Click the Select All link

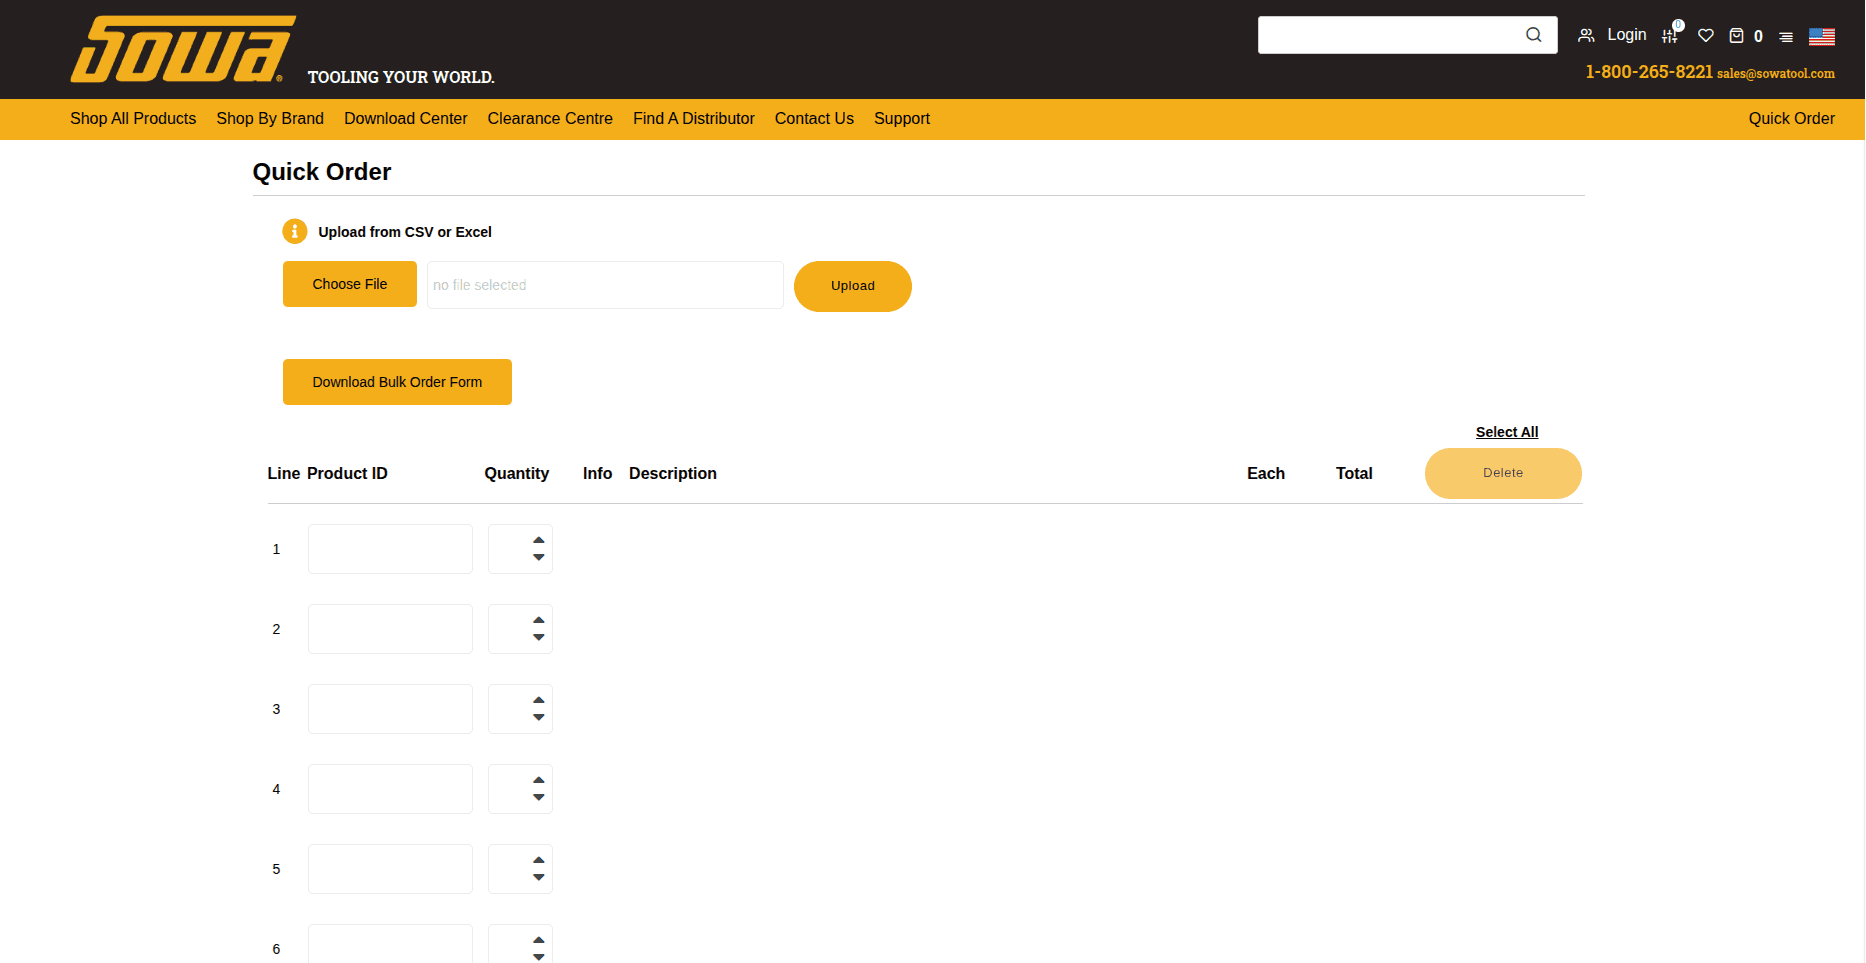1507,432
